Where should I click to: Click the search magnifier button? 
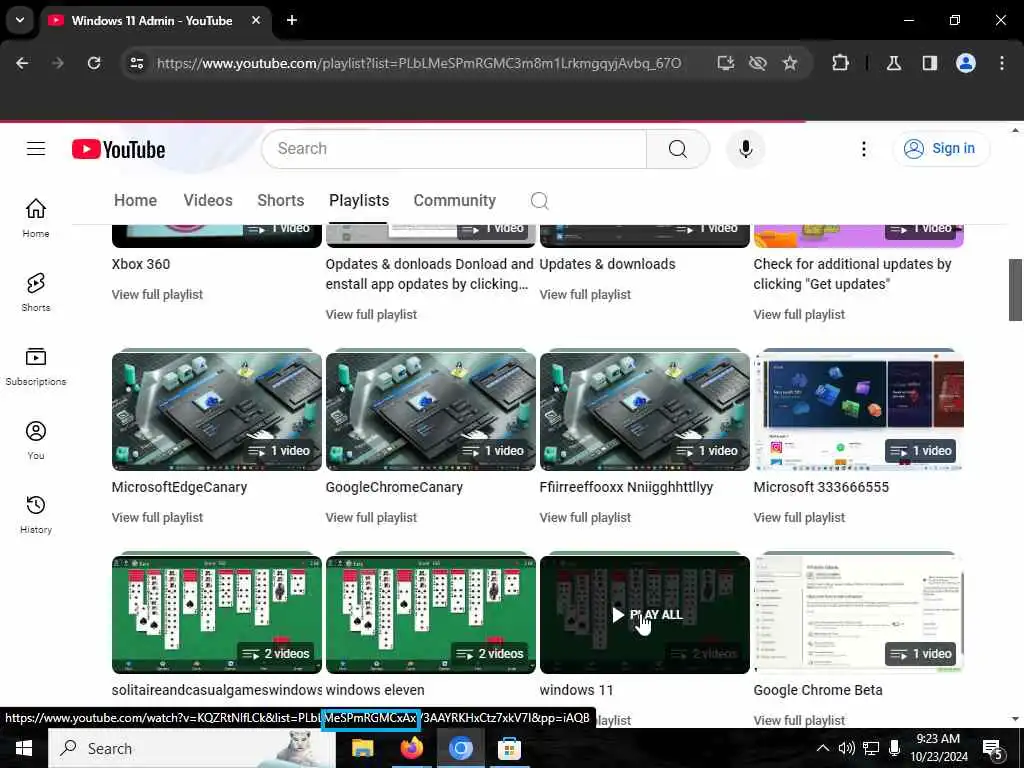[x=677, y=149]
